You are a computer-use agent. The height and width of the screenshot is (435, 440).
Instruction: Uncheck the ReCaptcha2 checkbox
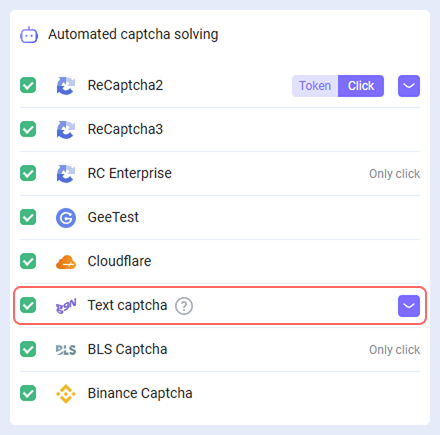click(x=28, y=85)
